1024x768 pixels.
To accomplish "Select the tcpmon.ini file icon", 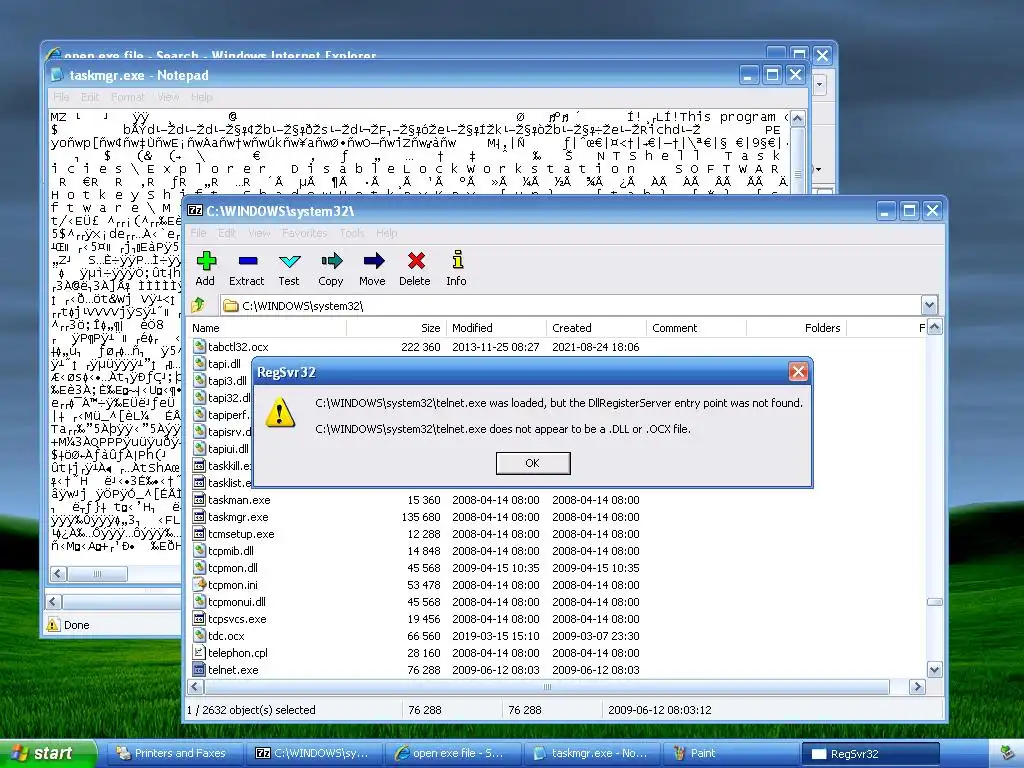I will pos(199,584).
